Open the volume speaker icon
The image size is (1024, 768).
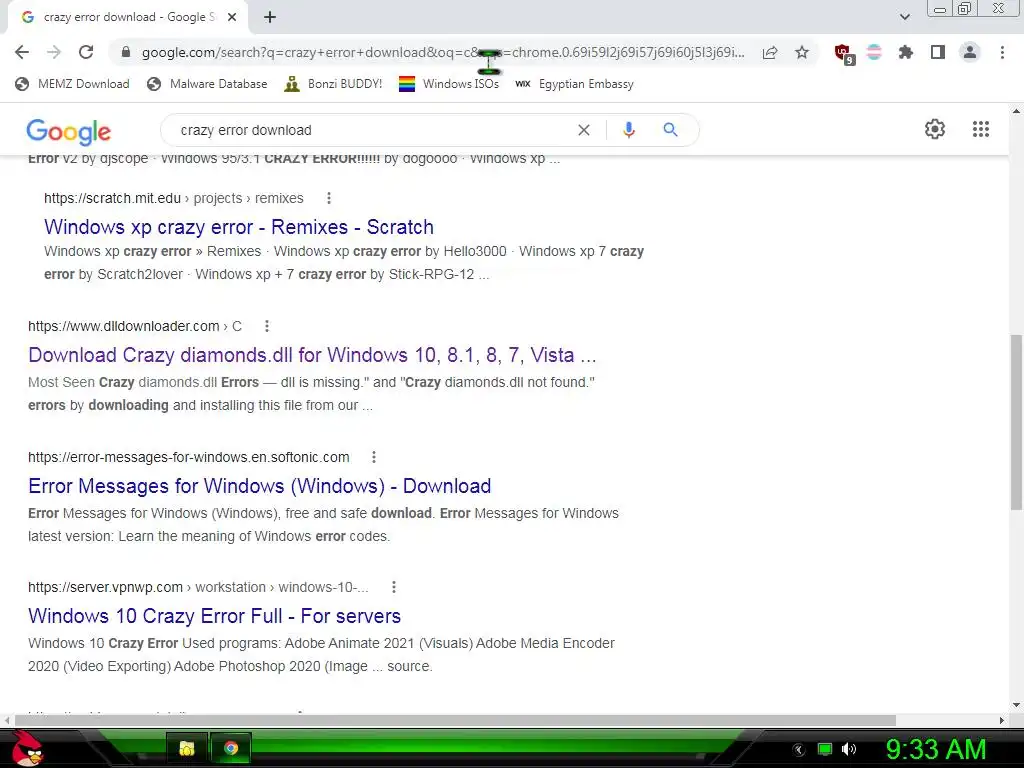tap(849, 749)
